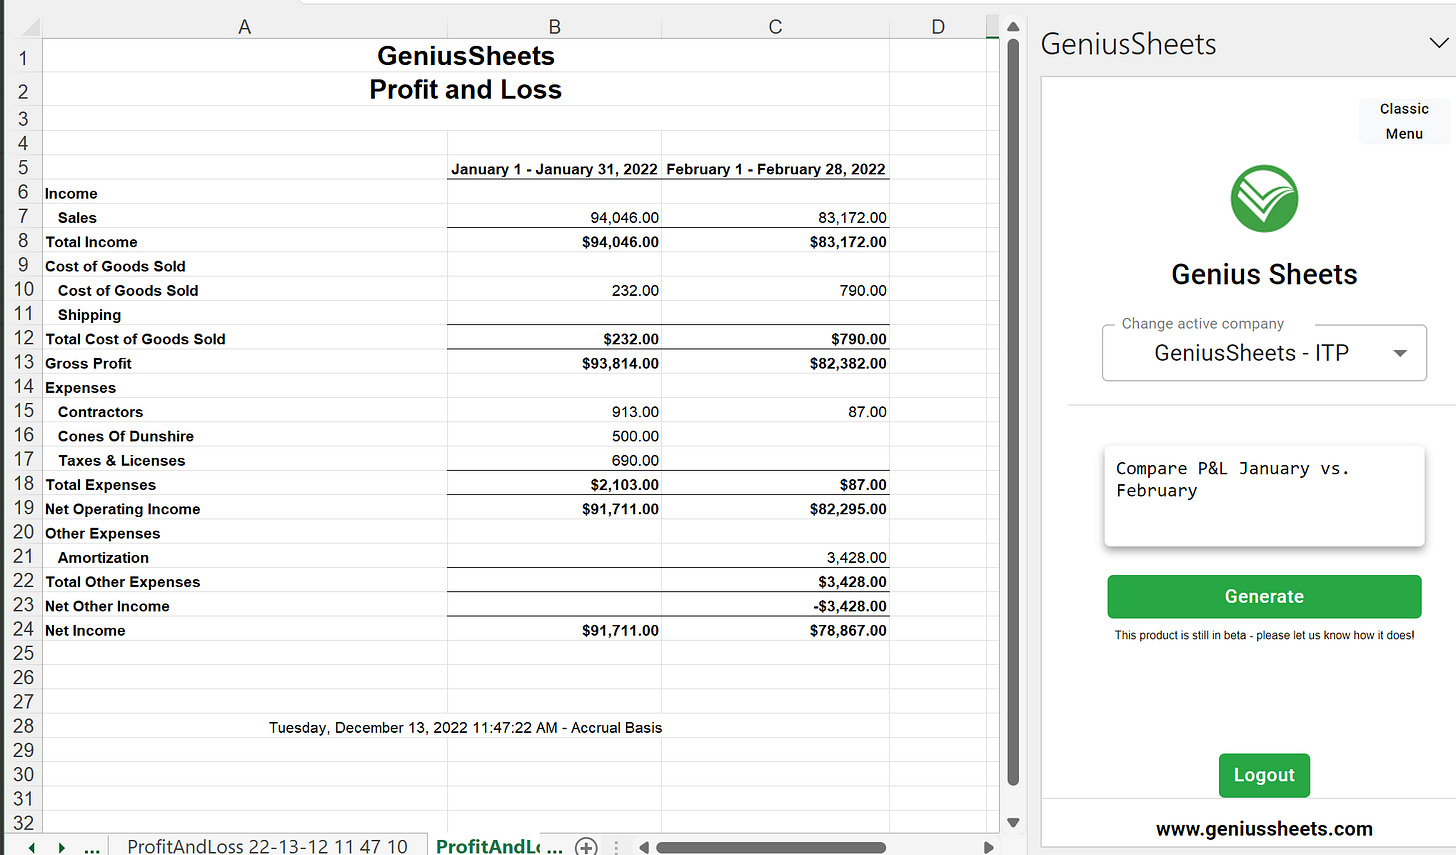Image resolution: width=1456 pixels, height=855 pixels.
Task: Select column C header
Action: (x=775, y=27)
